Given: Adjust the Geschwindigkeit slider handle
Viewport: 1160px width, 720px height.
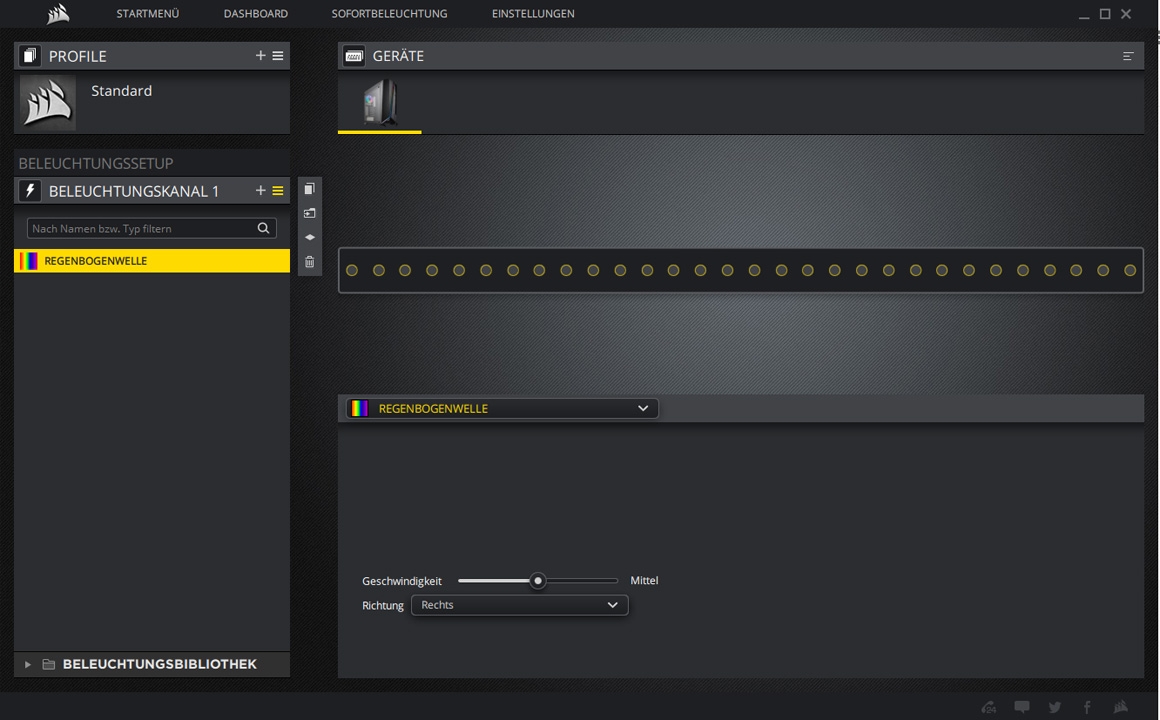Looking at the screenshot, I should pos(538,581).
